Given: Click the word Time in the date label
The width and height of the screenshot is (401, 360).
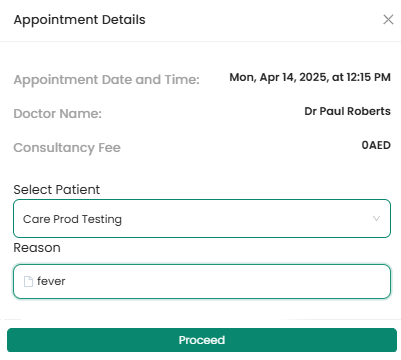Looking at the screenshot, I should (x=182, y=80).
